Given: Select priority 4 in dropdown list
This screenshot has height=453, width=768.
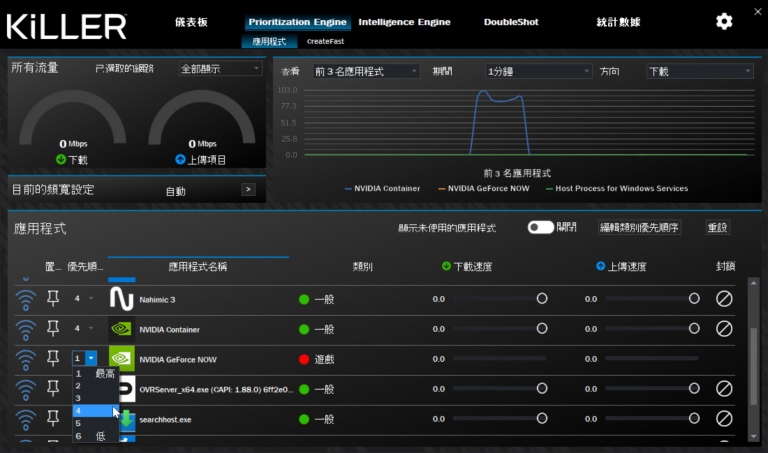Looking at the screenshot, I should [x=96, y=411].
